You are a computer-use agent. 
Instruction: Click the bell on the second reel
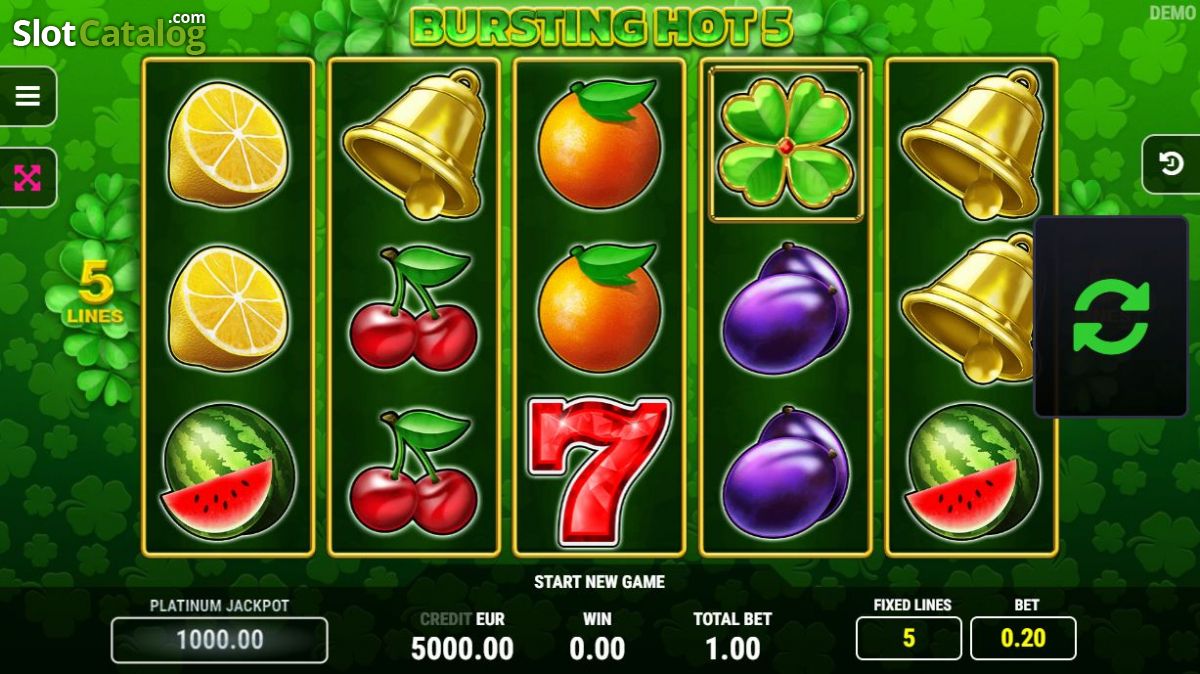point(414,143)
